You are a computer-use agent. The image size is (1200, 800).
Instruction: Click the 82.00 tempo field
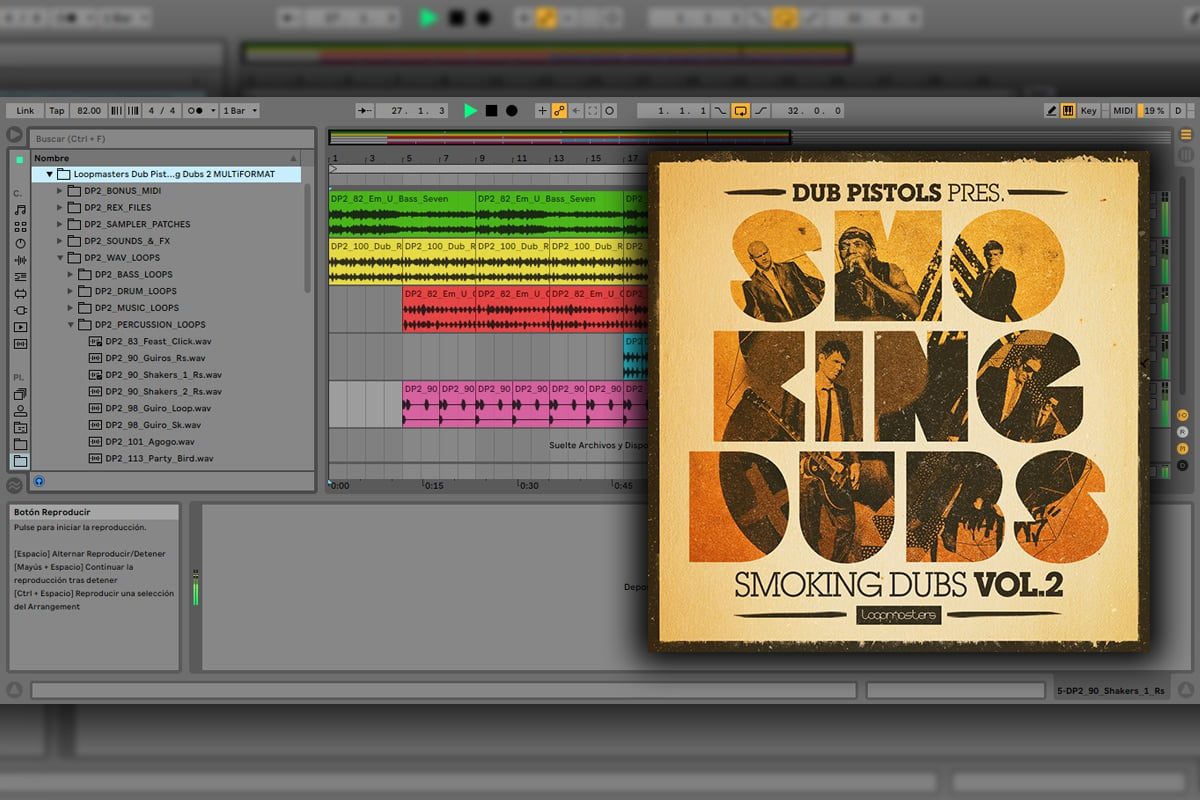click(89, 111)
